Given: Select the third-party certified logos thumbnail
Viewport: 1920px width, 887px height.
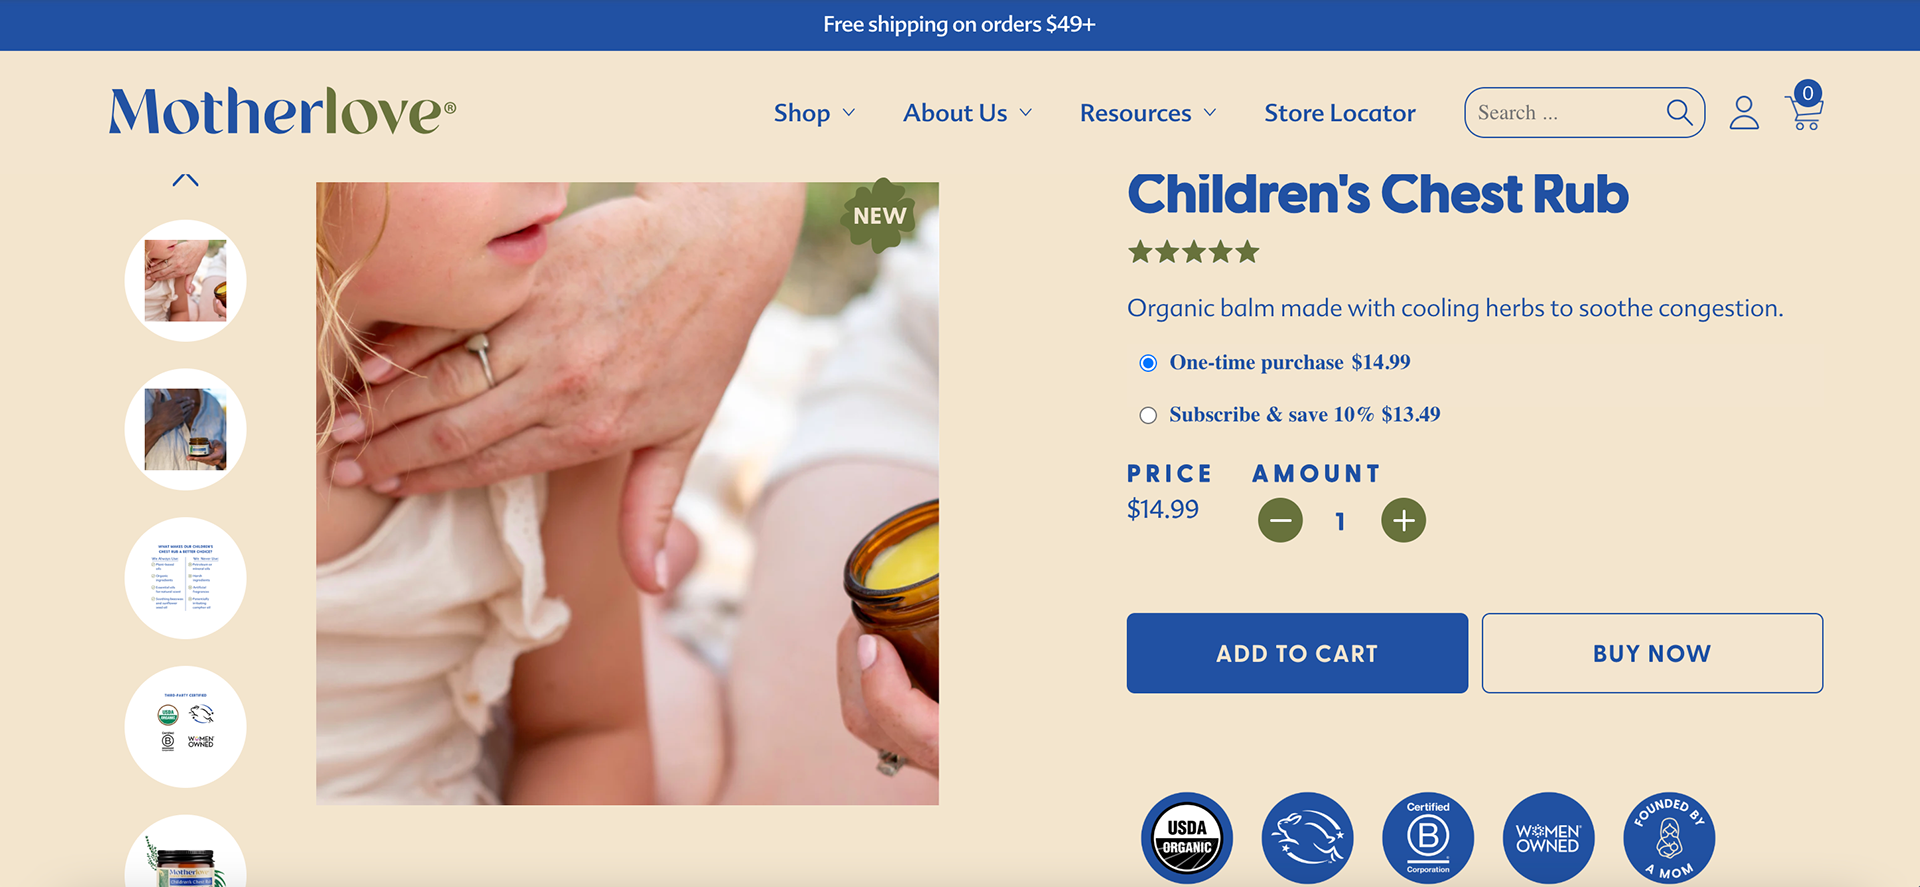Looking at the screenshot, I should click(185, 727).
